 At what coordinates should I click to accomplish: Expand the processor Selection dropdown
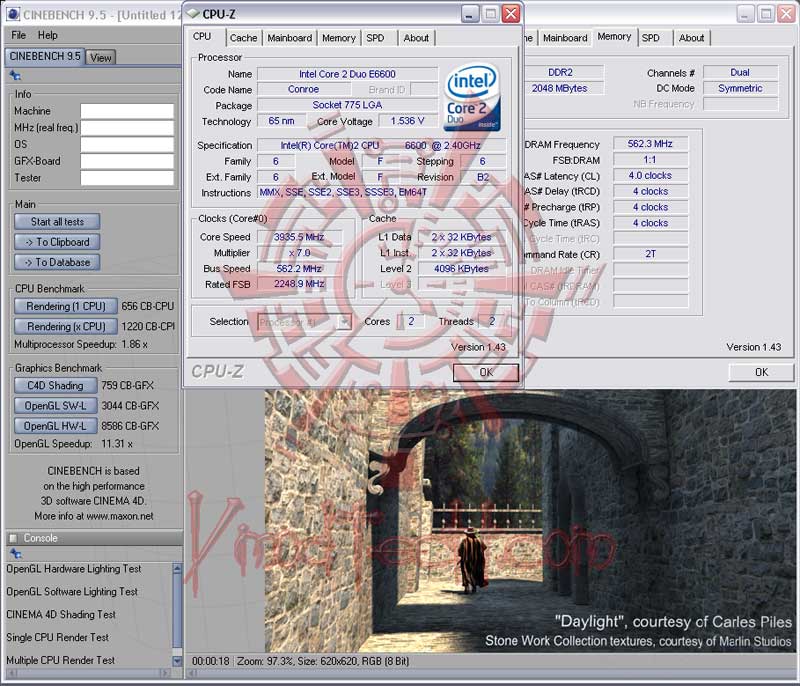coord(345,321)
